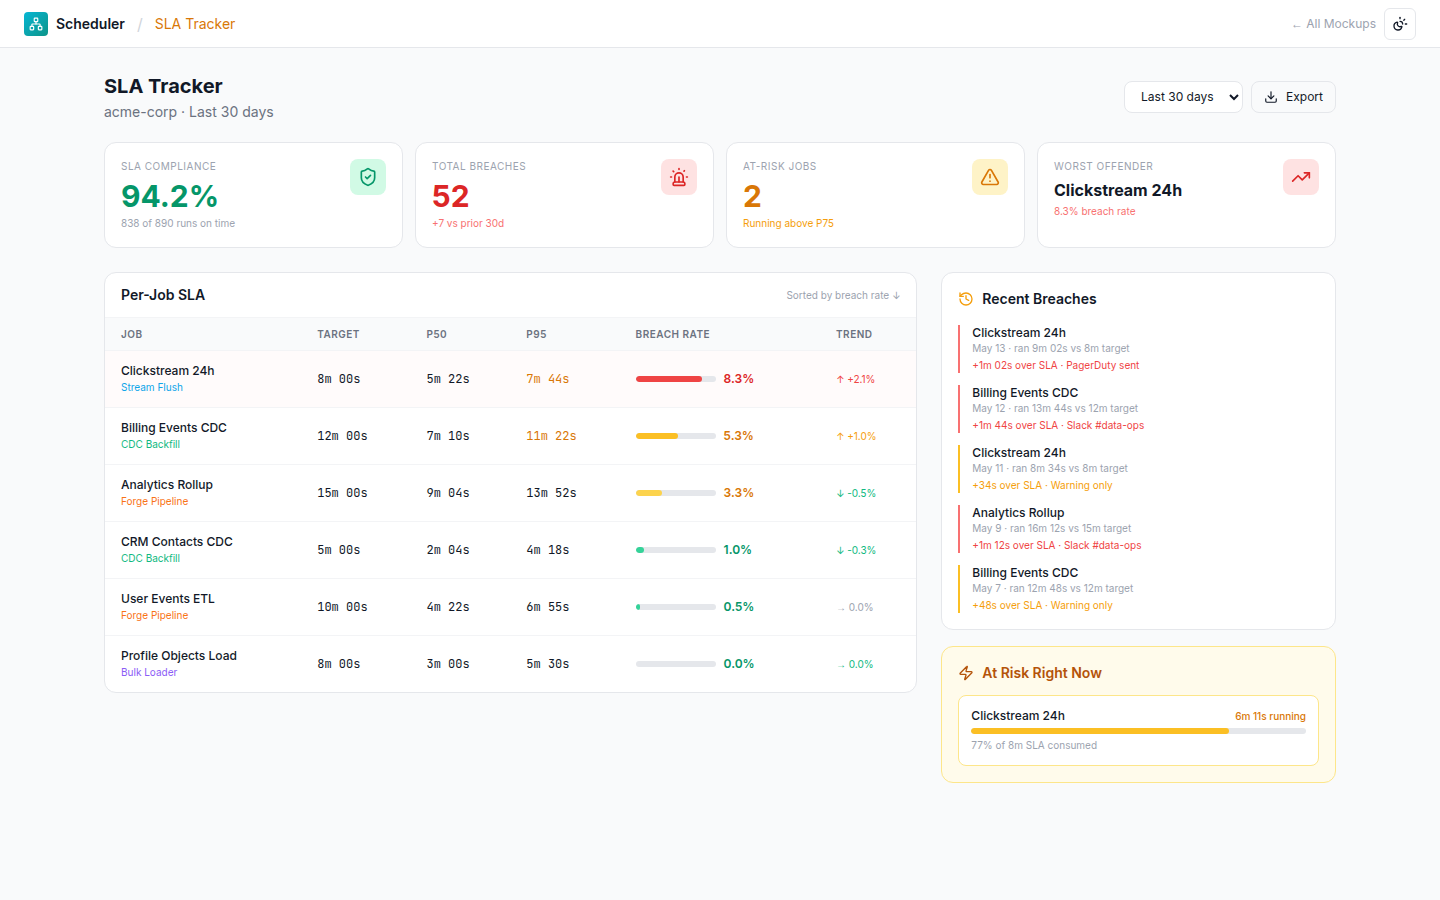Click the 8.3% breach rate bar
The image size is (1440, 900).
675,379
